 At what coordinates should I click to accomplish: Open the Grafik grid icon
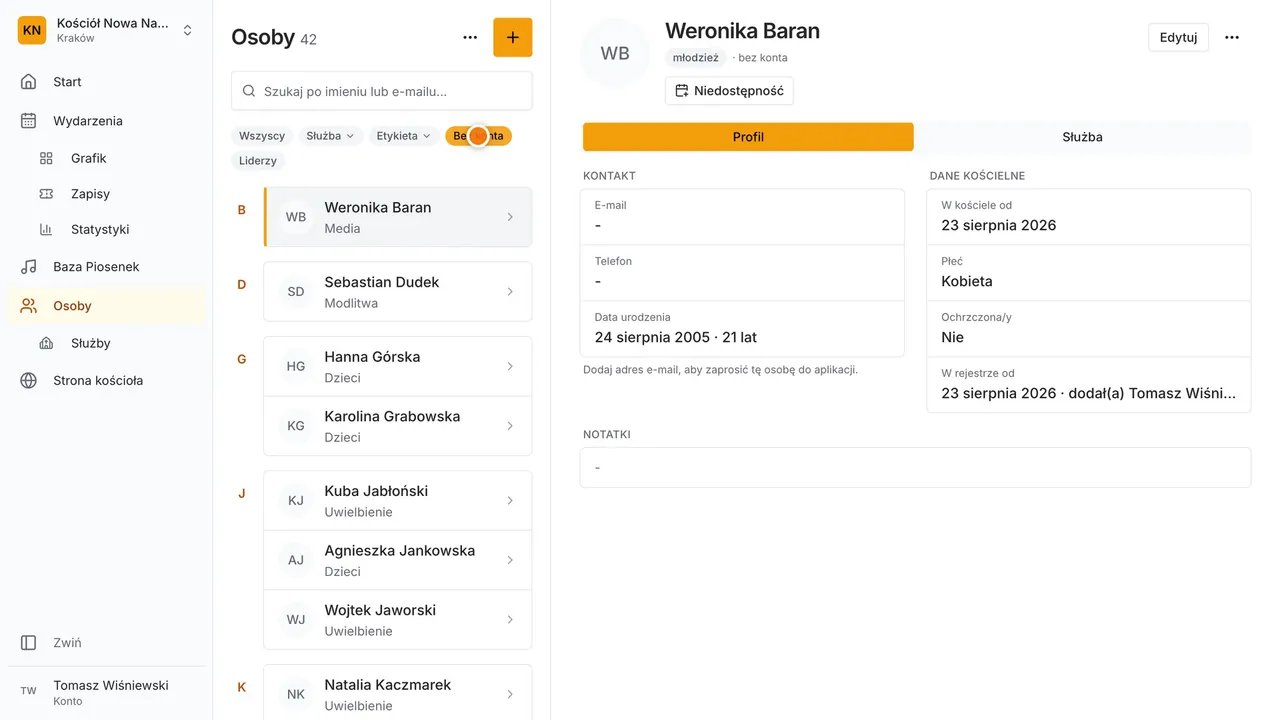(46, 158)
